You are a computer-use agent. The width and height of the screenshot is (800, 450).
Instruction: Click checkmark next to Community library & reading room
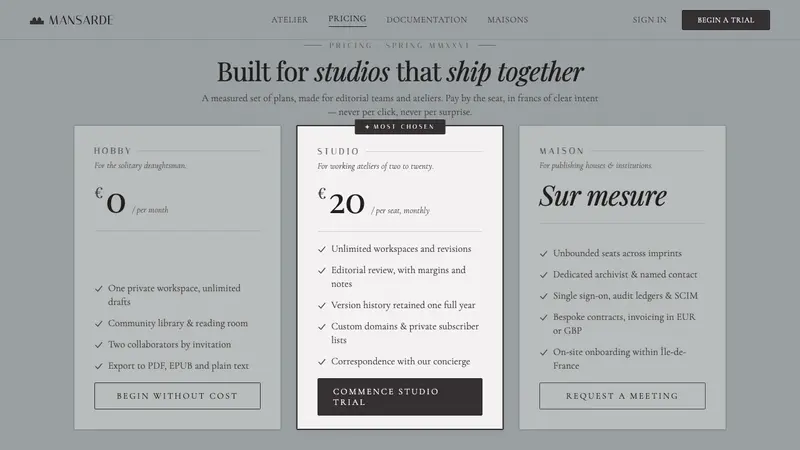(x=98, y=324)
